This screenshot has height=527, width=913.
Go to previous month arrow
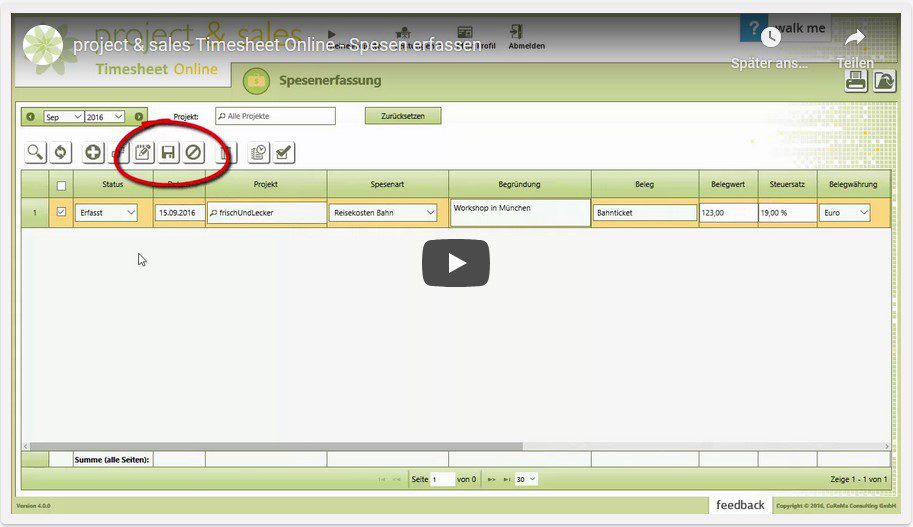tap(31, 116)
